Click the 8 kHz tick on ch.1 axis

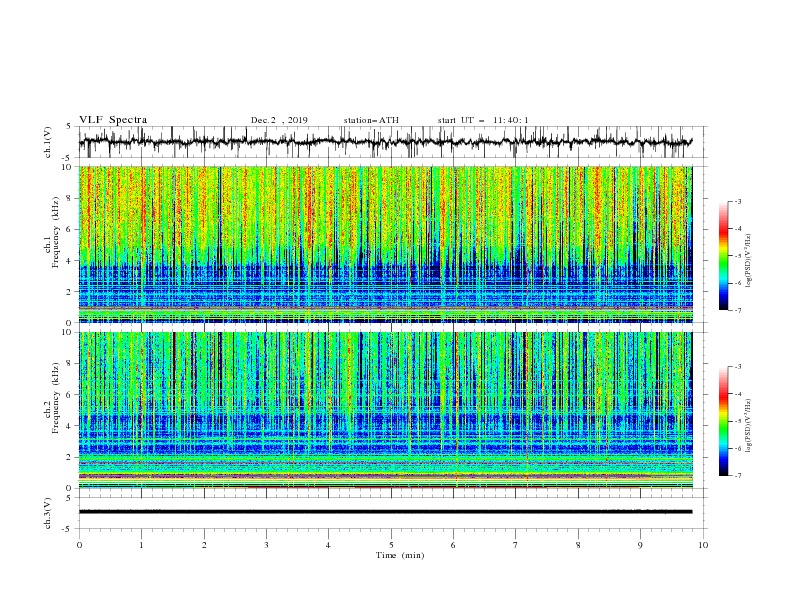pos(70,198)
